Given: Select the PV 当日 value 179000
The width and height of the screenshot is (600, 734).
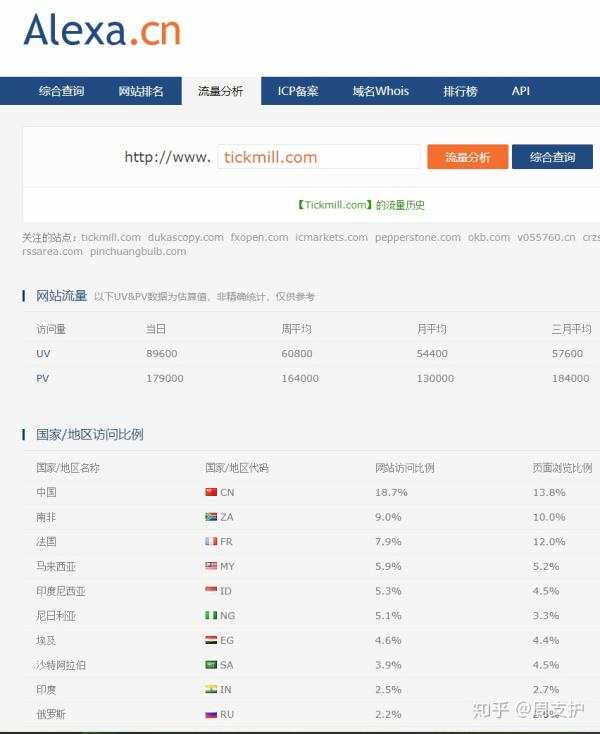Looking at the screenshot, I should point(165,378).
